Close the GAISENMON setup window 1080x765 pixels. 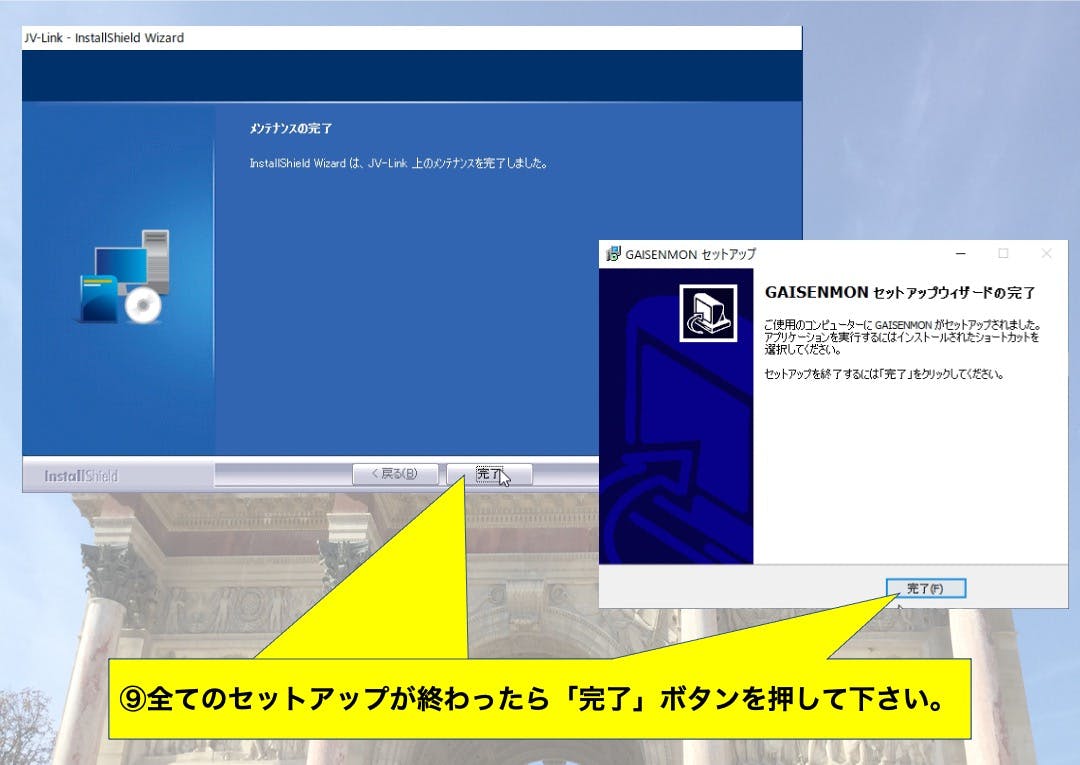tap(1046, 253)
